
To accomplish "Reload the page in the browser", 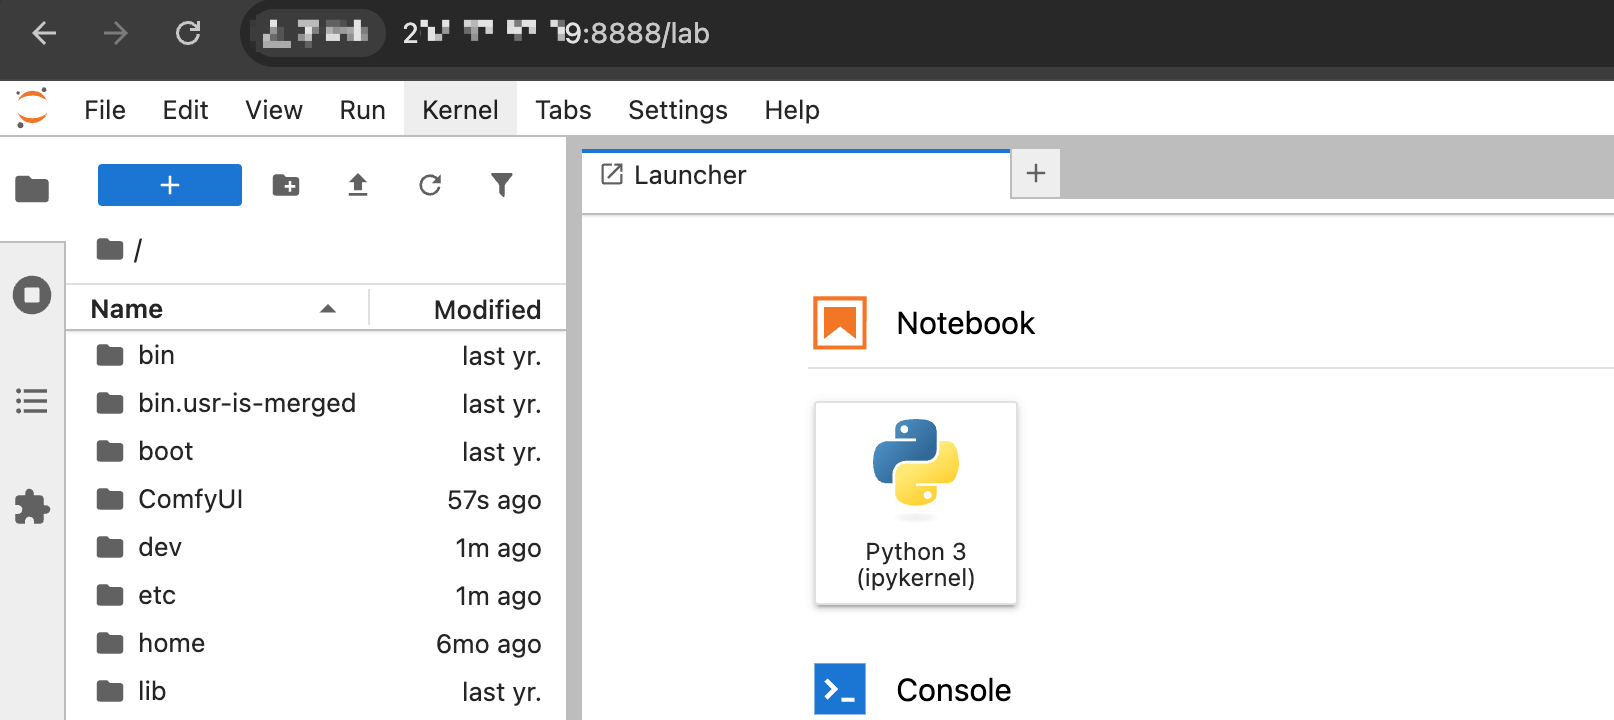I will (188, 33).
